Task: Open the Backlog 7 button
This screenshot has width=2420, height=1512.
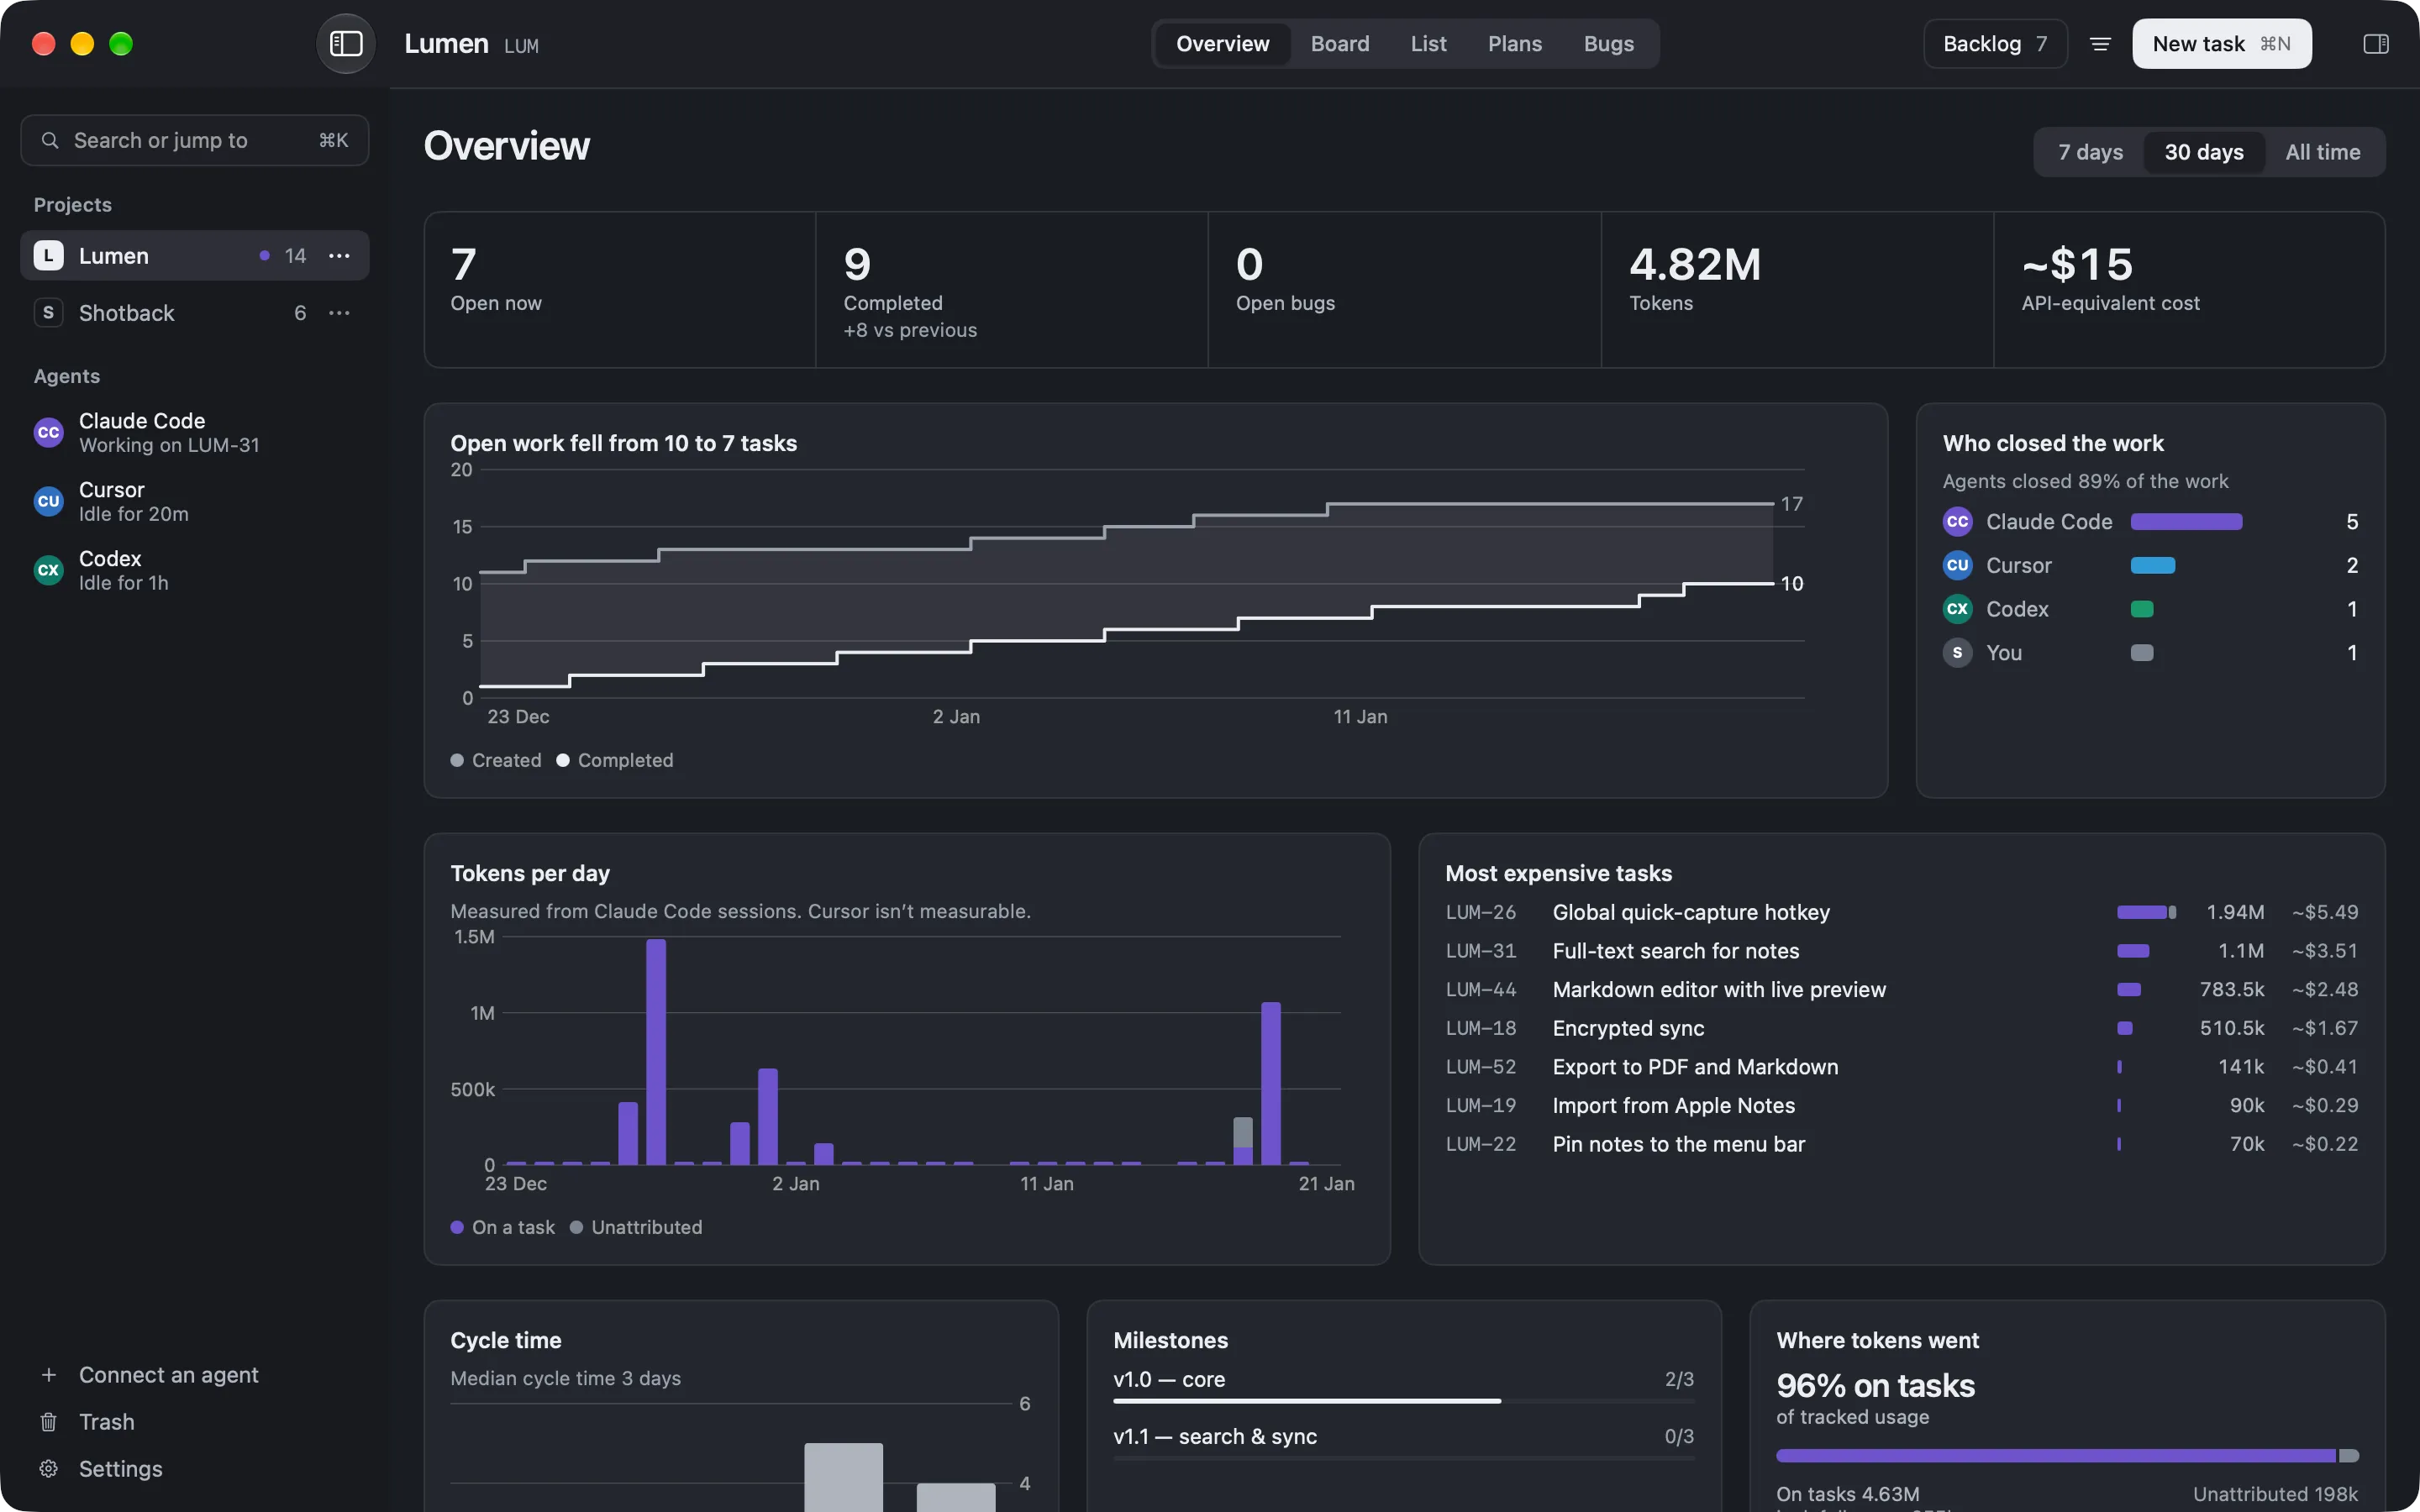Action: coord(1995,44)
